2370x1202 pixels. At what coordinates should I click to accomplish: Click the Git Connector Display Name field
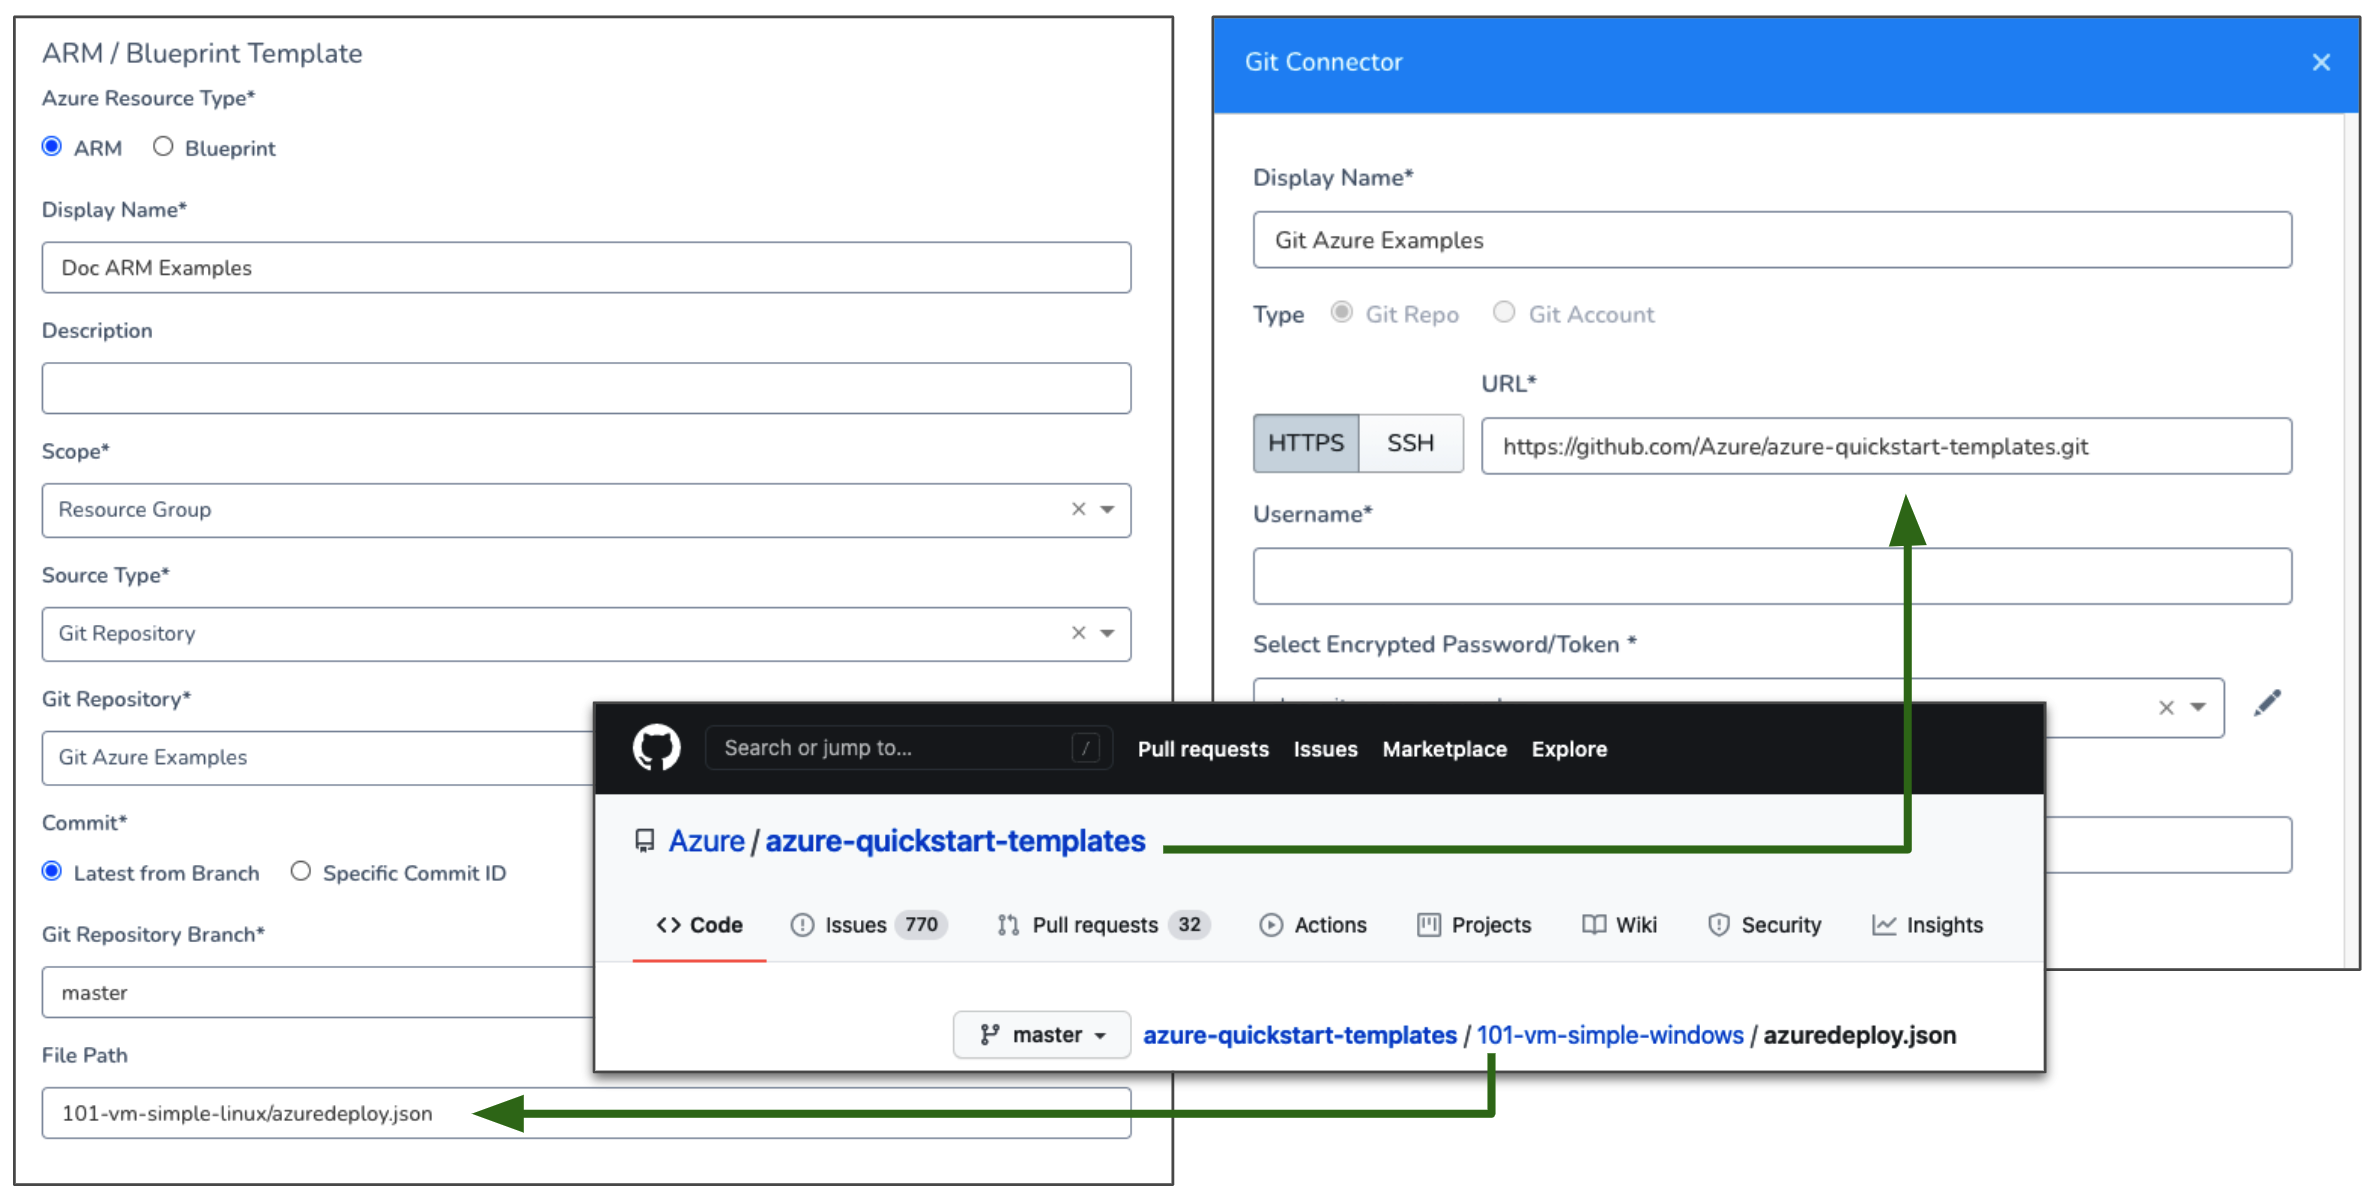click(1772, 240)
